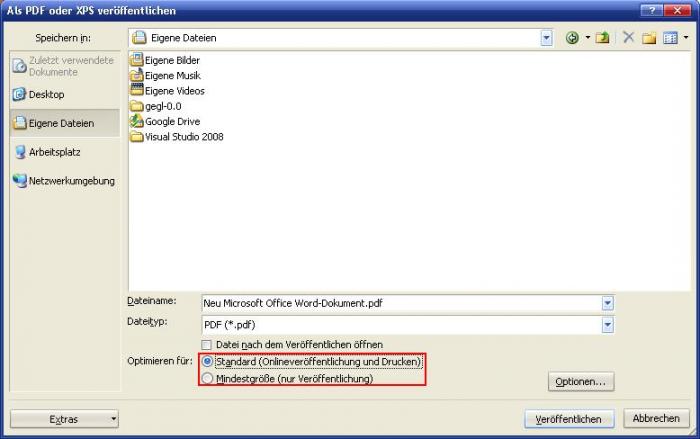This screenshot has width=700, height=439.
Task: Click the Dateiname text field
Action: click(401, 303)
